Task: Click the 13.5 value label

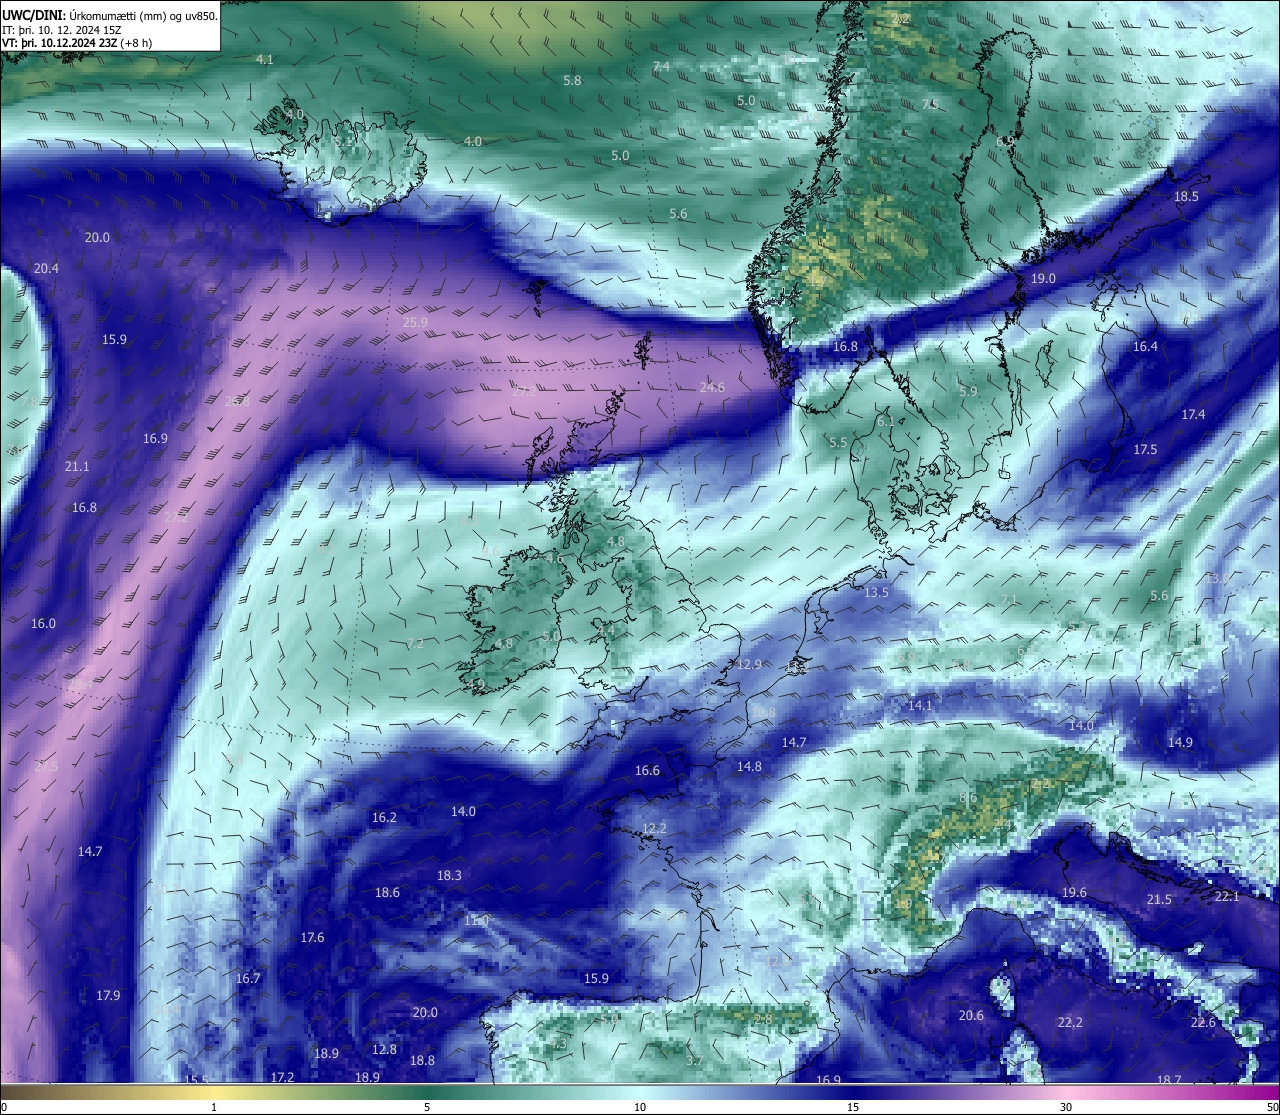Action: 876,592
